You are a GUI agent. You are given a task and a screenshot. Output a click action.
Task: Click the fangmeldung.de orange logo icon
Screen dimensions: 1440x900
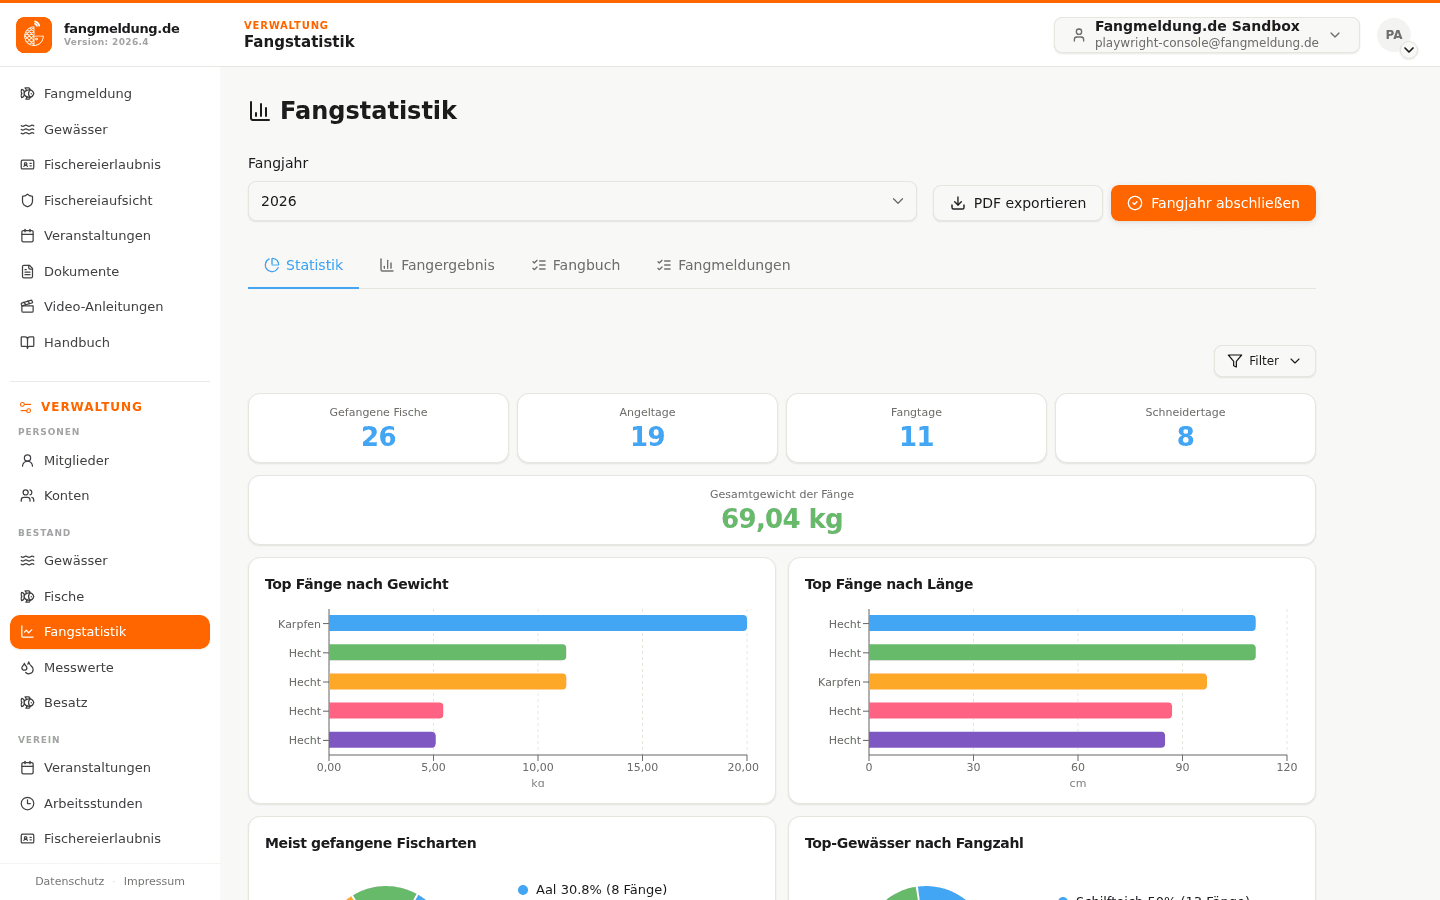34,35
